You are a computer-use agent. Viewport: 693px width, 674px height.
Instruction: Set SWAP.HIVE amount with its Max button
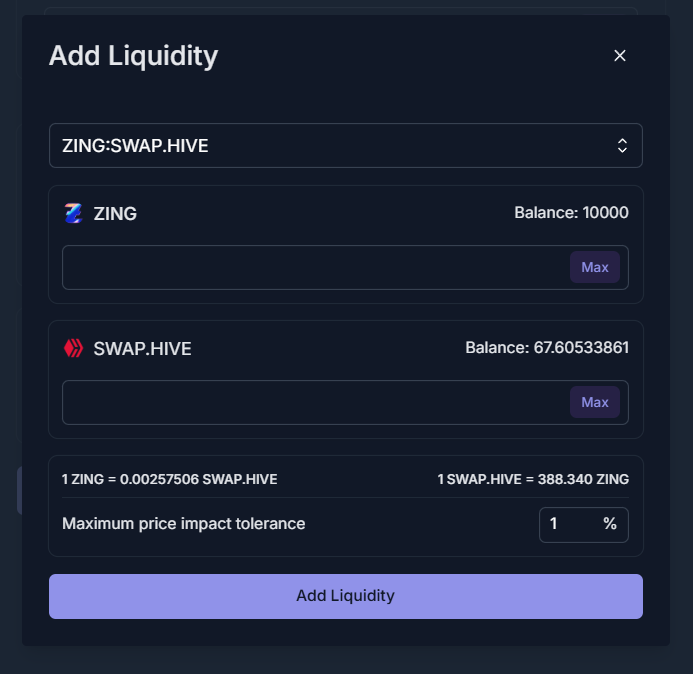pyautogui.click(x=594, y=402)
